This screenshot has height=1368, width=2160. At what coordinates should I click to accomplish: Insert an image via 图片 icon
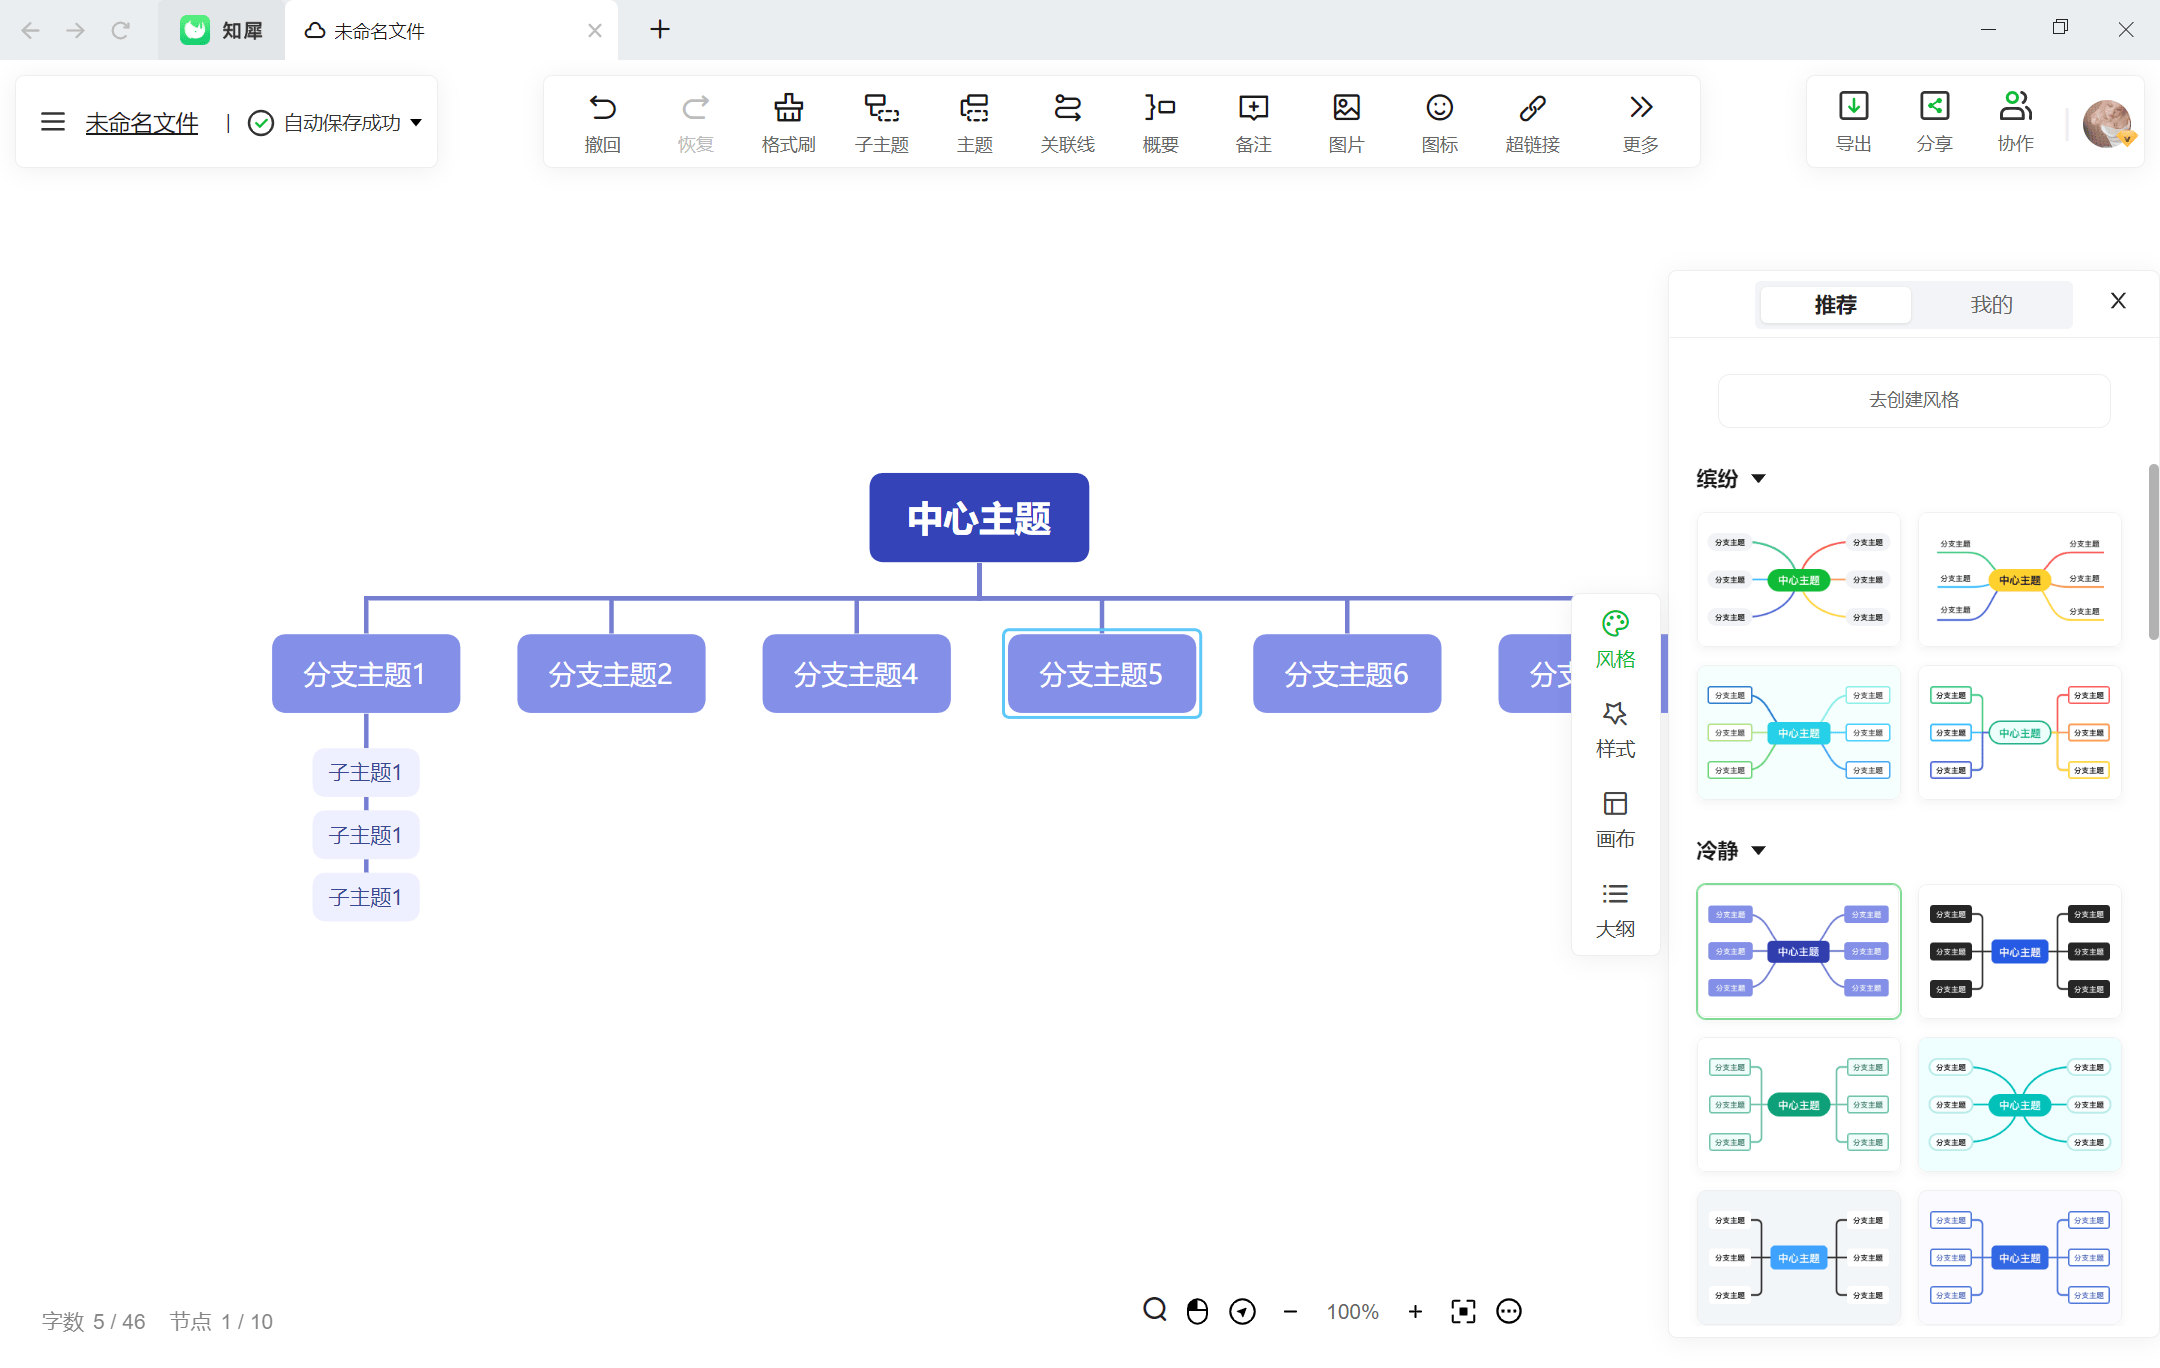click(1345, 120)
